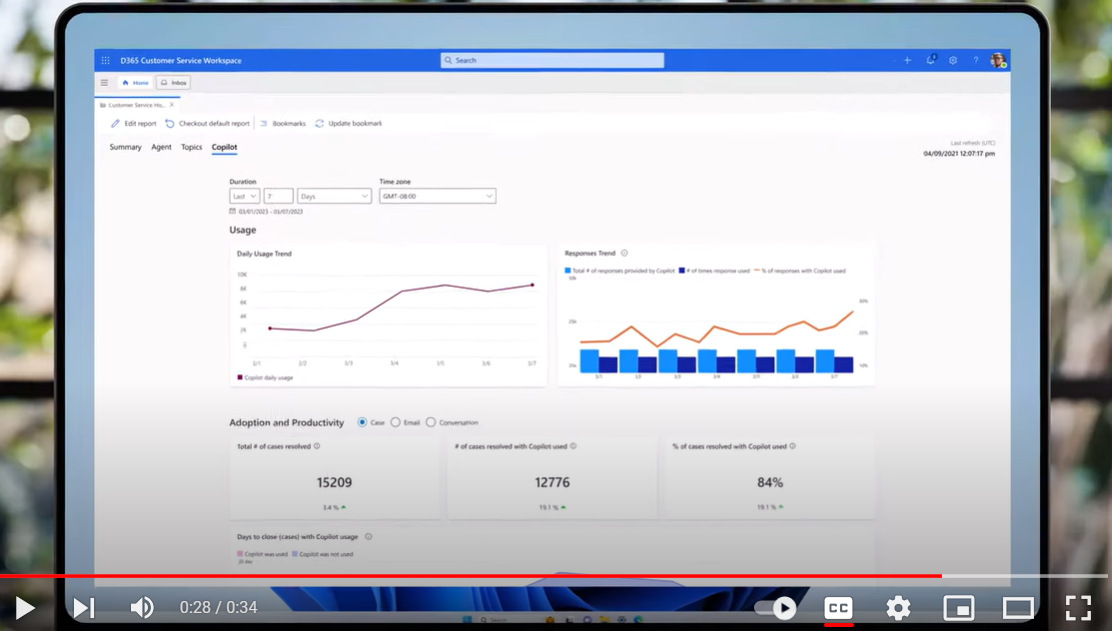The height and width of the screenshot is (631, 1112).
Task: Switch to the Agent tab
Action: tap(161, 147)
